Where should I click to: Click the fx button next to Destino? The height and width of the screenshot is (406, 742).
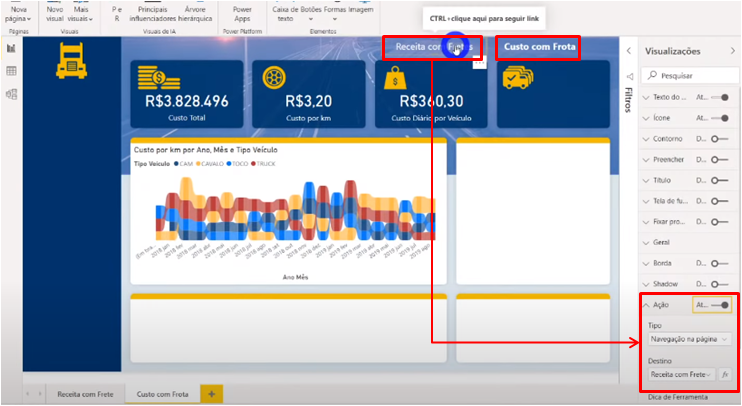(x=725, y=374)
